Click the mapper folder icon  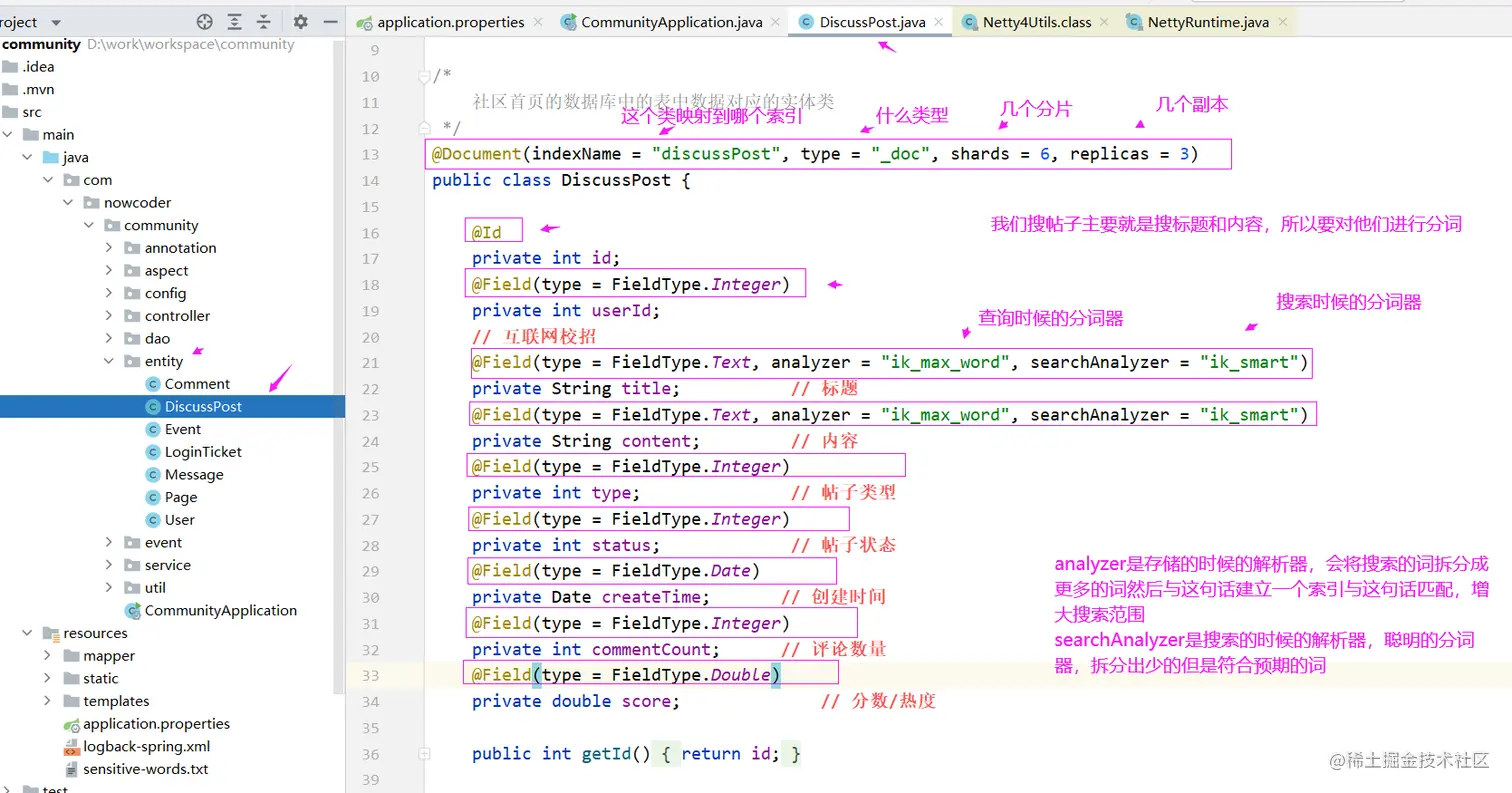pyautogui.click(x=71, y=656)
